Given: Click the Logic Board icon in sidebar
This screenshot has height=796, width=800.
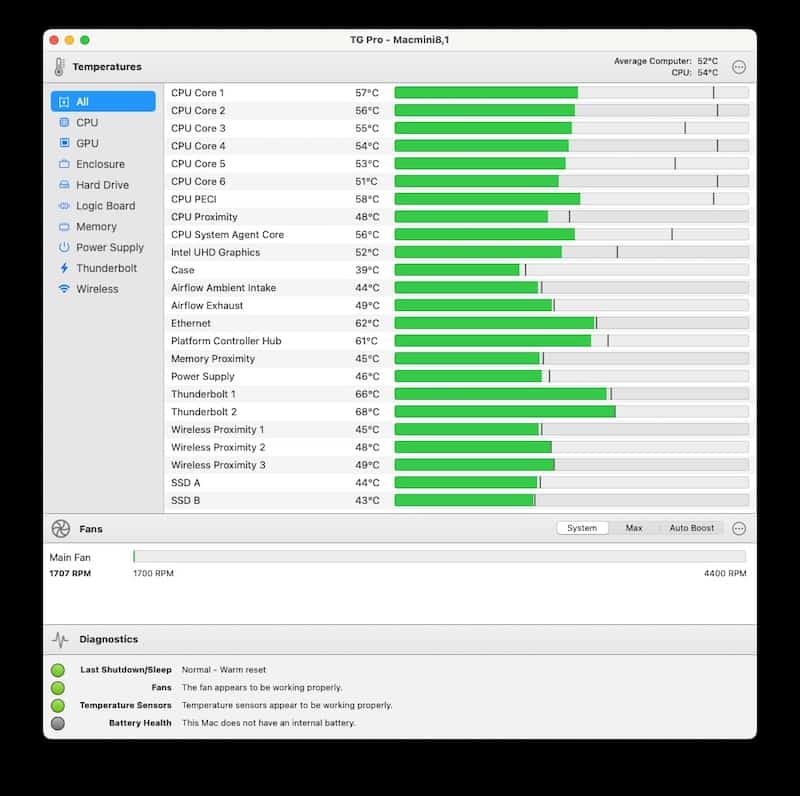Looking at the screenshot, I should coord(64,206).
